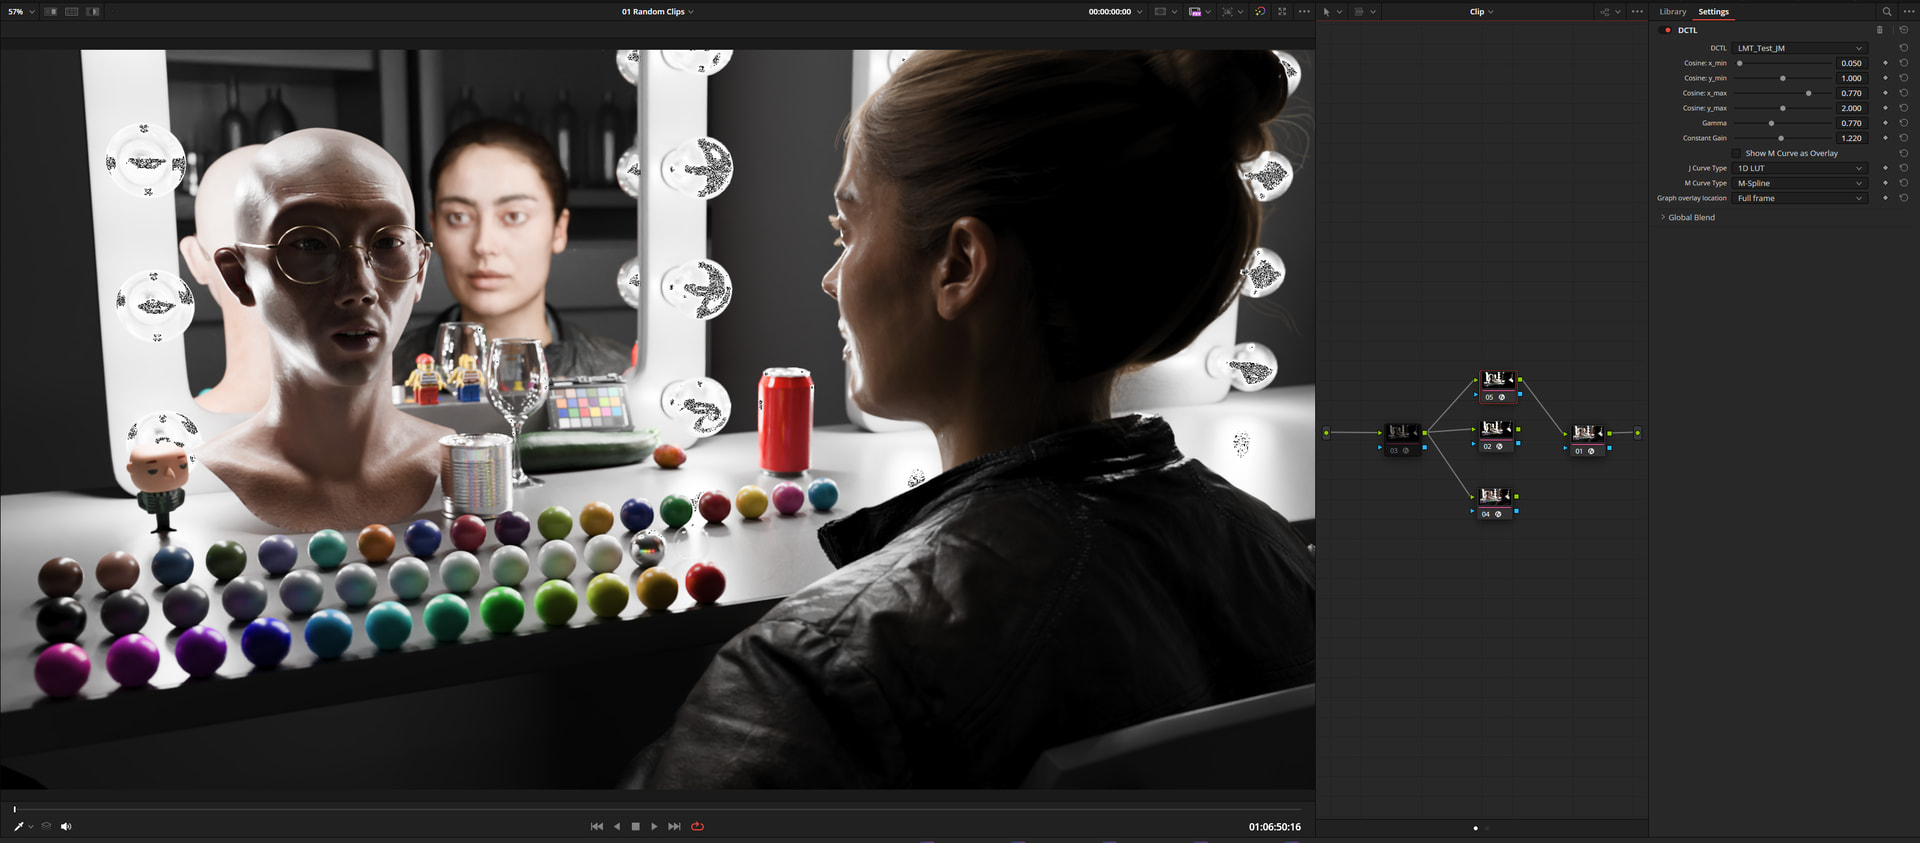The width and height of the screenshot is (1920, 843).
Task: Toggle the DCTL effect on/off switch
Action: click(1667, 30)
